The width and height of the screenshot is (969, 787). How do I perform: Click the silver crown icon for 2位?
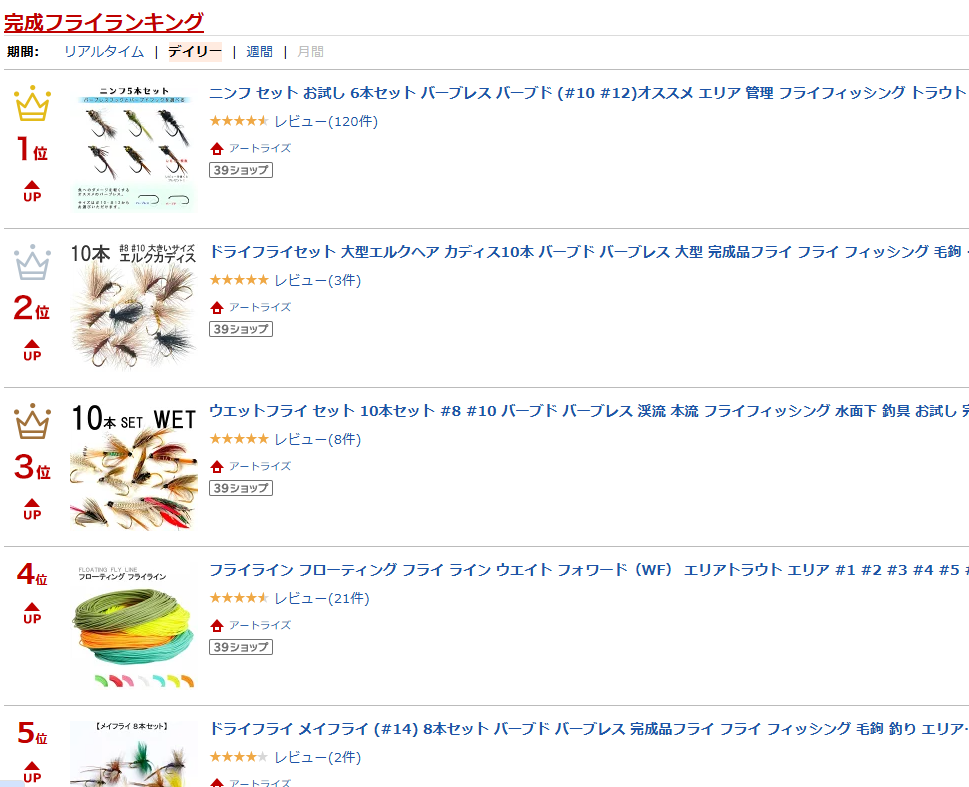click(x=32, y=262)
